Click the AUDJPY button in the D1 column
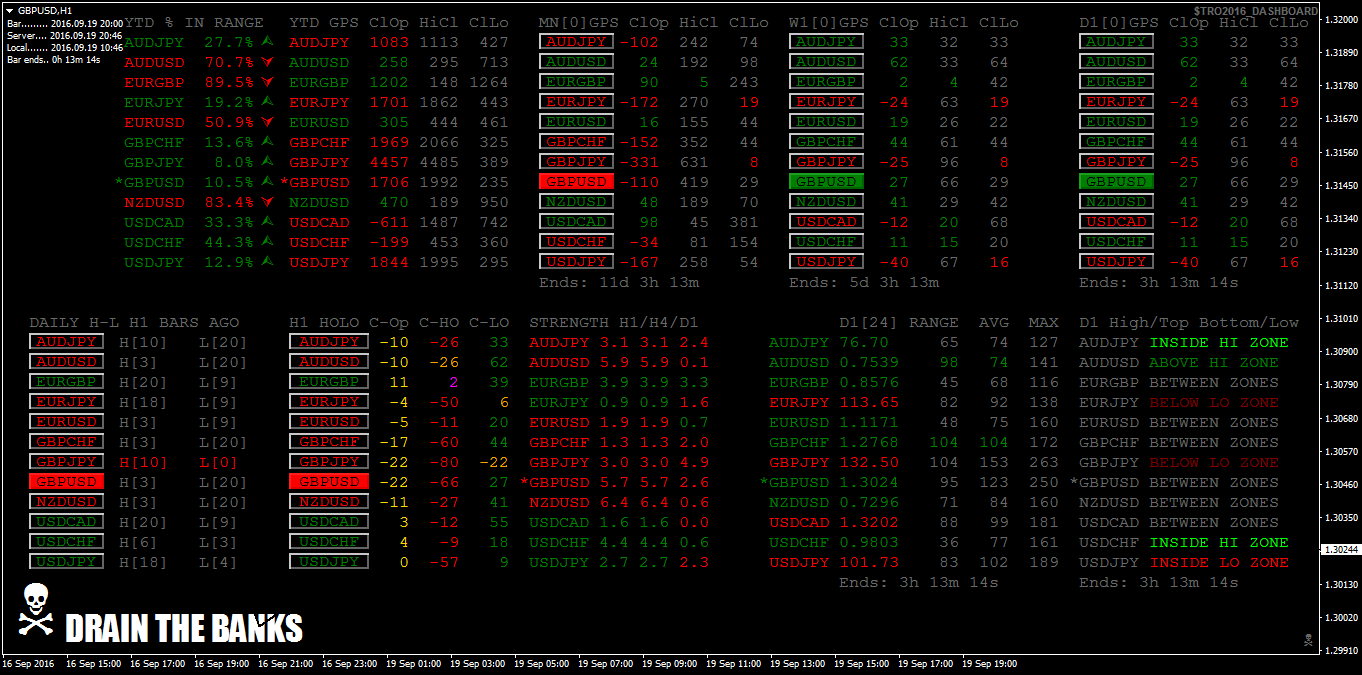The image size is (1362, 675). (x=1116, y=42)
